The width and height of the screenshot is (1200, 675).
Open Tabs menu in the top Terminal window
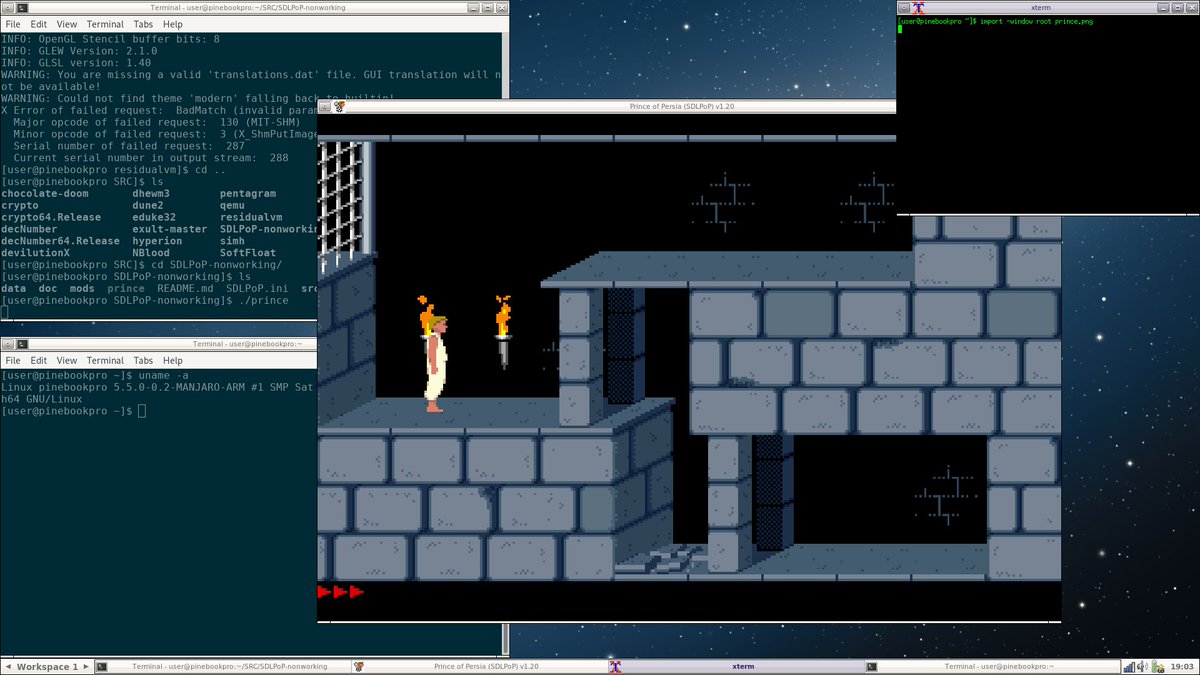click(143, 24)
